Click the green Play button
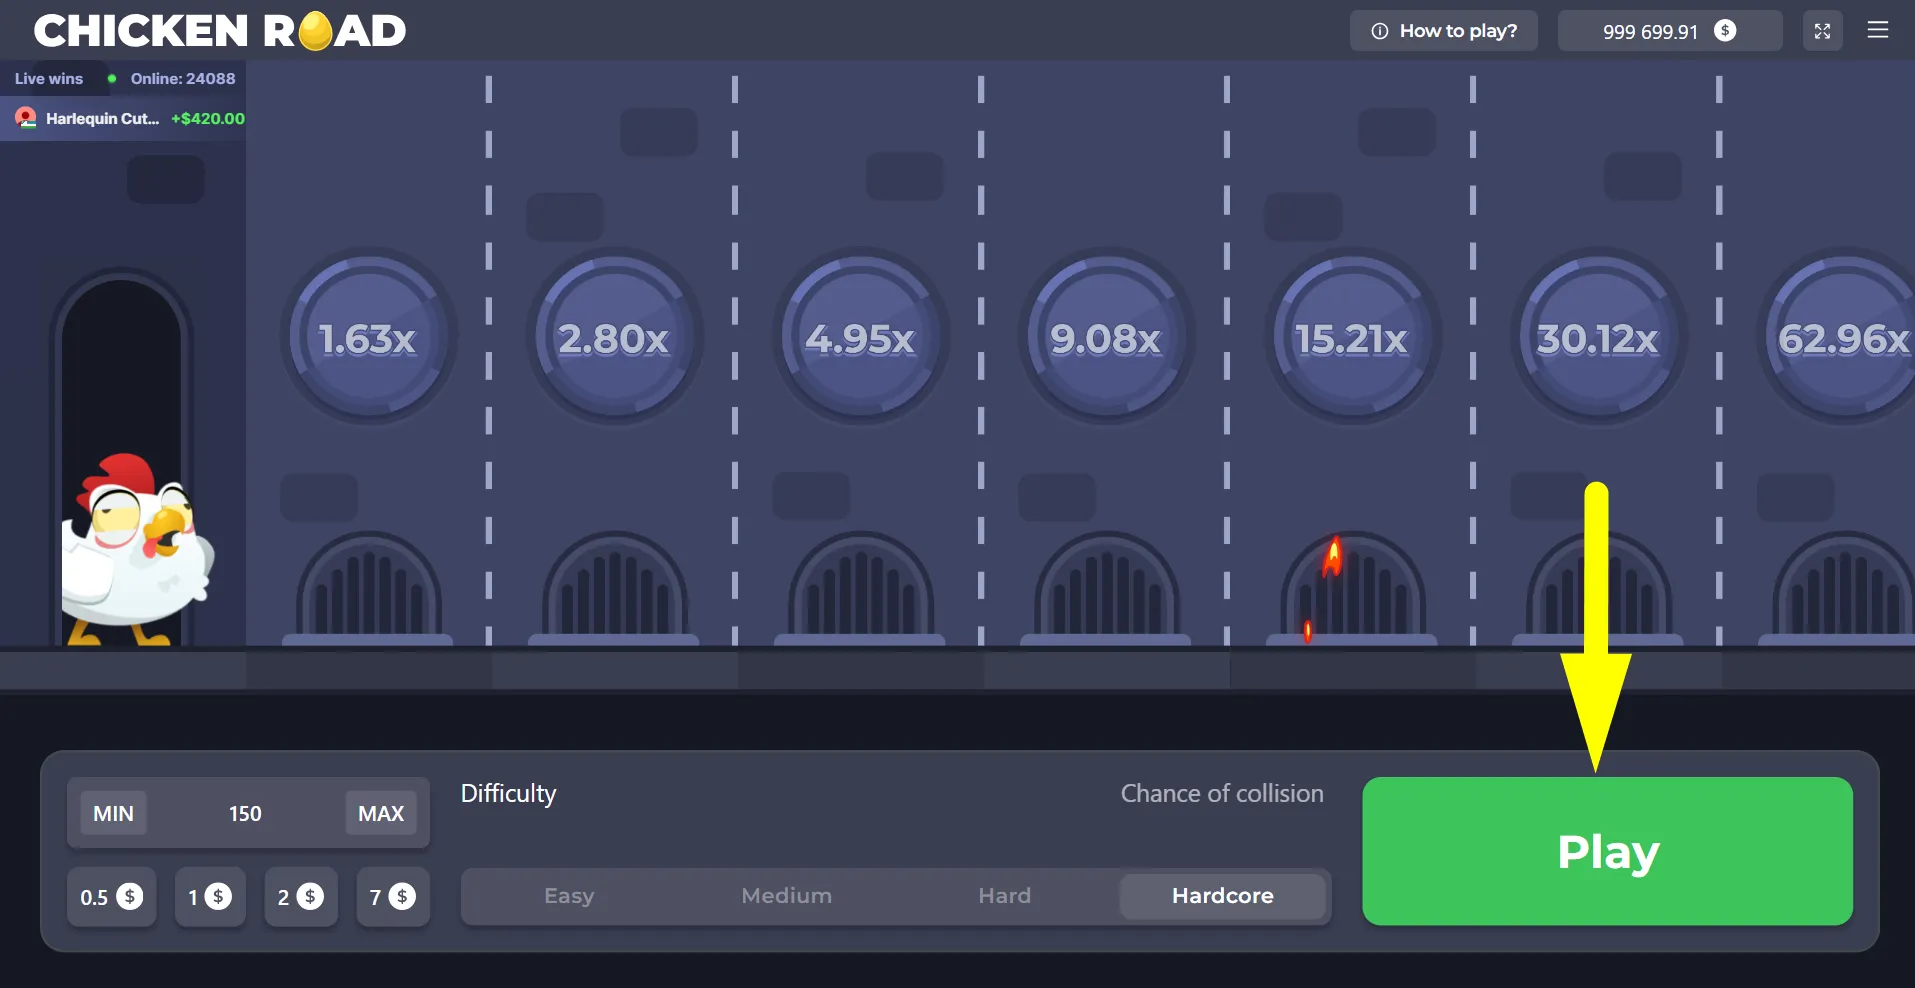Screen dimensions: 1915x988 (1607, 851)
